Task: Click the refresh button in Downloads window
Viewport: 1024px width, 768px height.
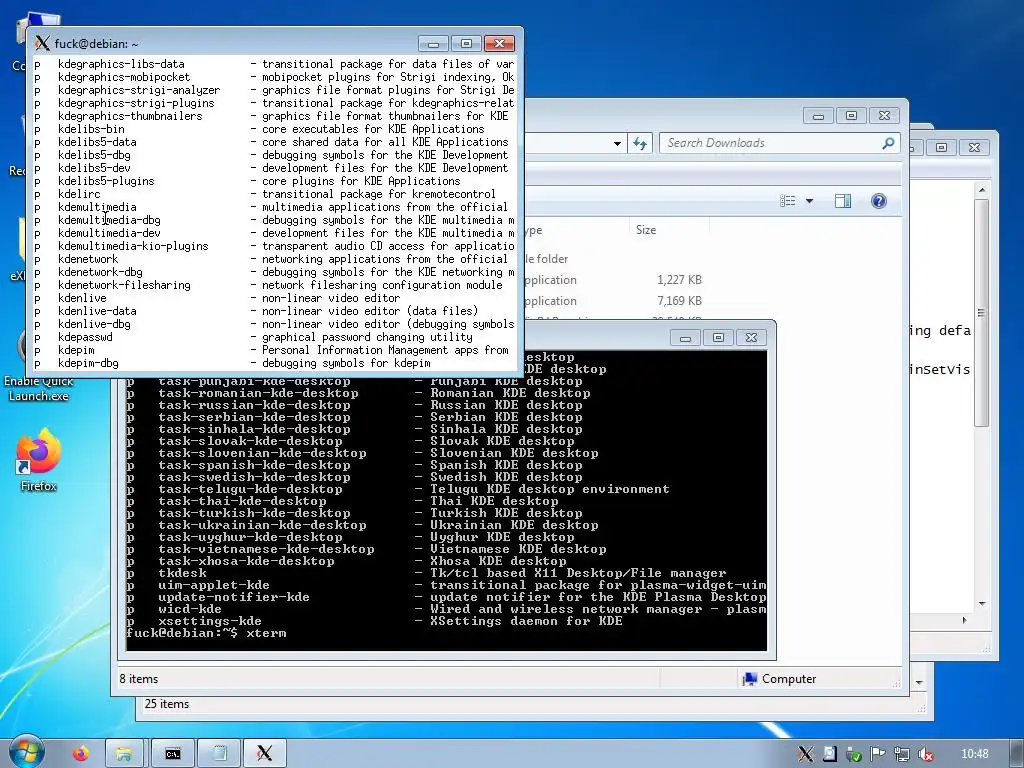Action: pyautogui.click(x=639, y=143)
